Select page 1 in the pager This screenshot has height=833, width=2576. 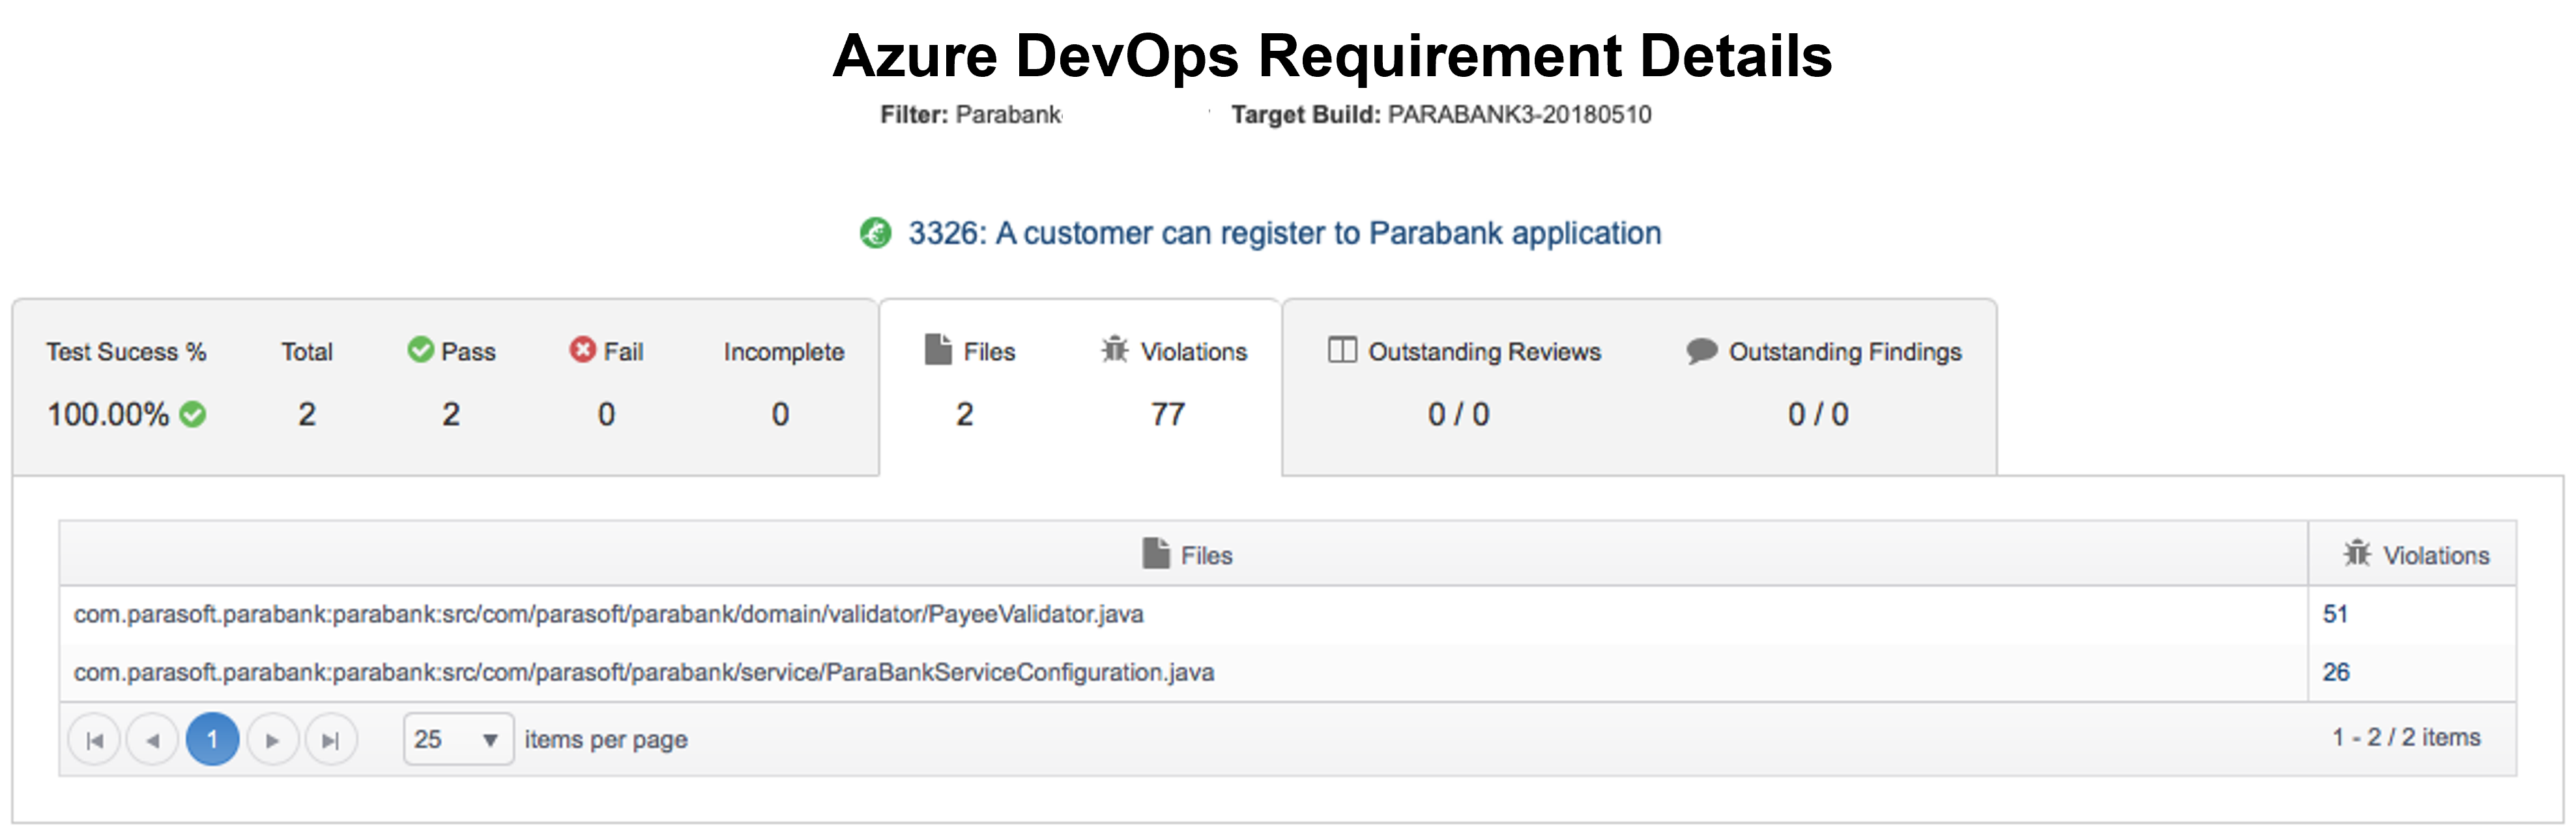click(212, 740)
